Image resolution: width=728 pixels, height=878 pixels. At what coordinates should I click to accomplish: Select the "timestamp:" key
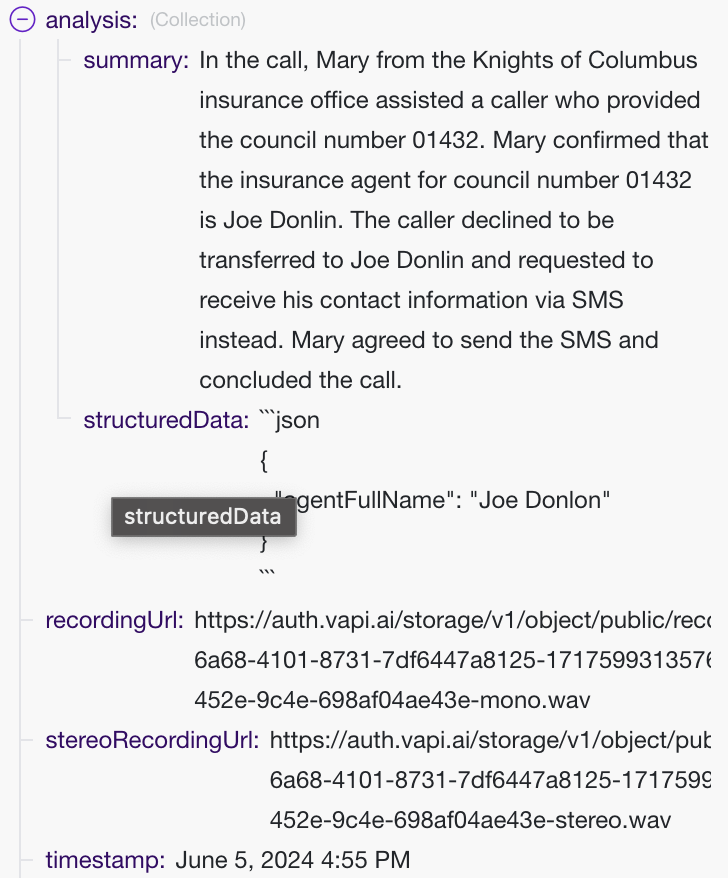(x=105, y=860)
